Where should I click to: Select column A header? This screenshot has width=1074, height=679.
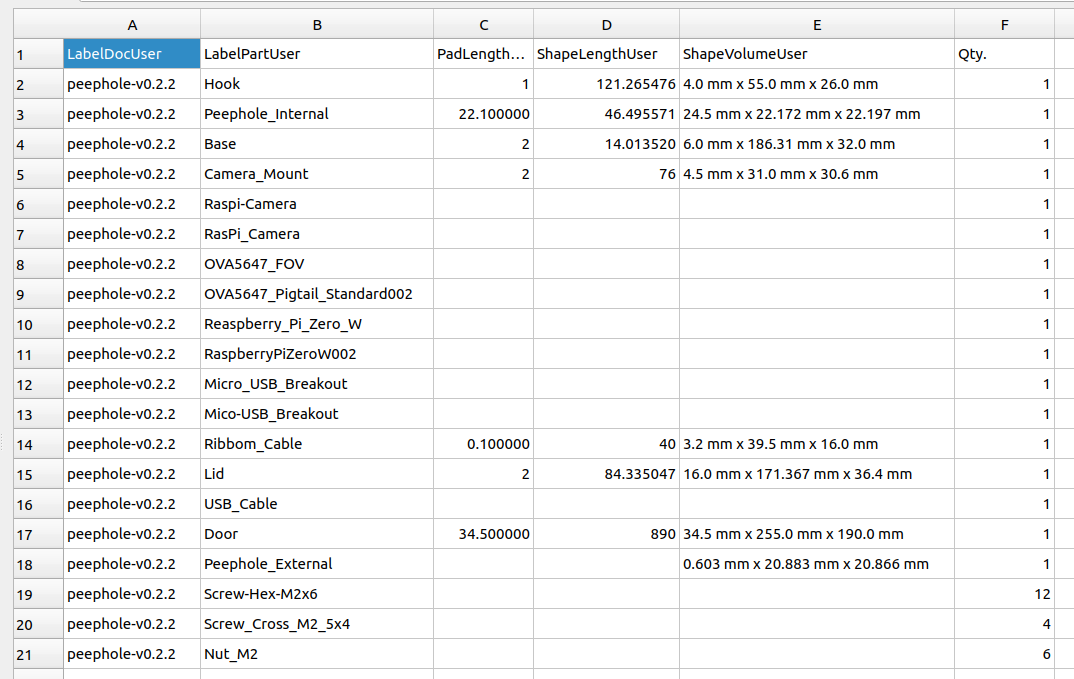click(132, 25)
